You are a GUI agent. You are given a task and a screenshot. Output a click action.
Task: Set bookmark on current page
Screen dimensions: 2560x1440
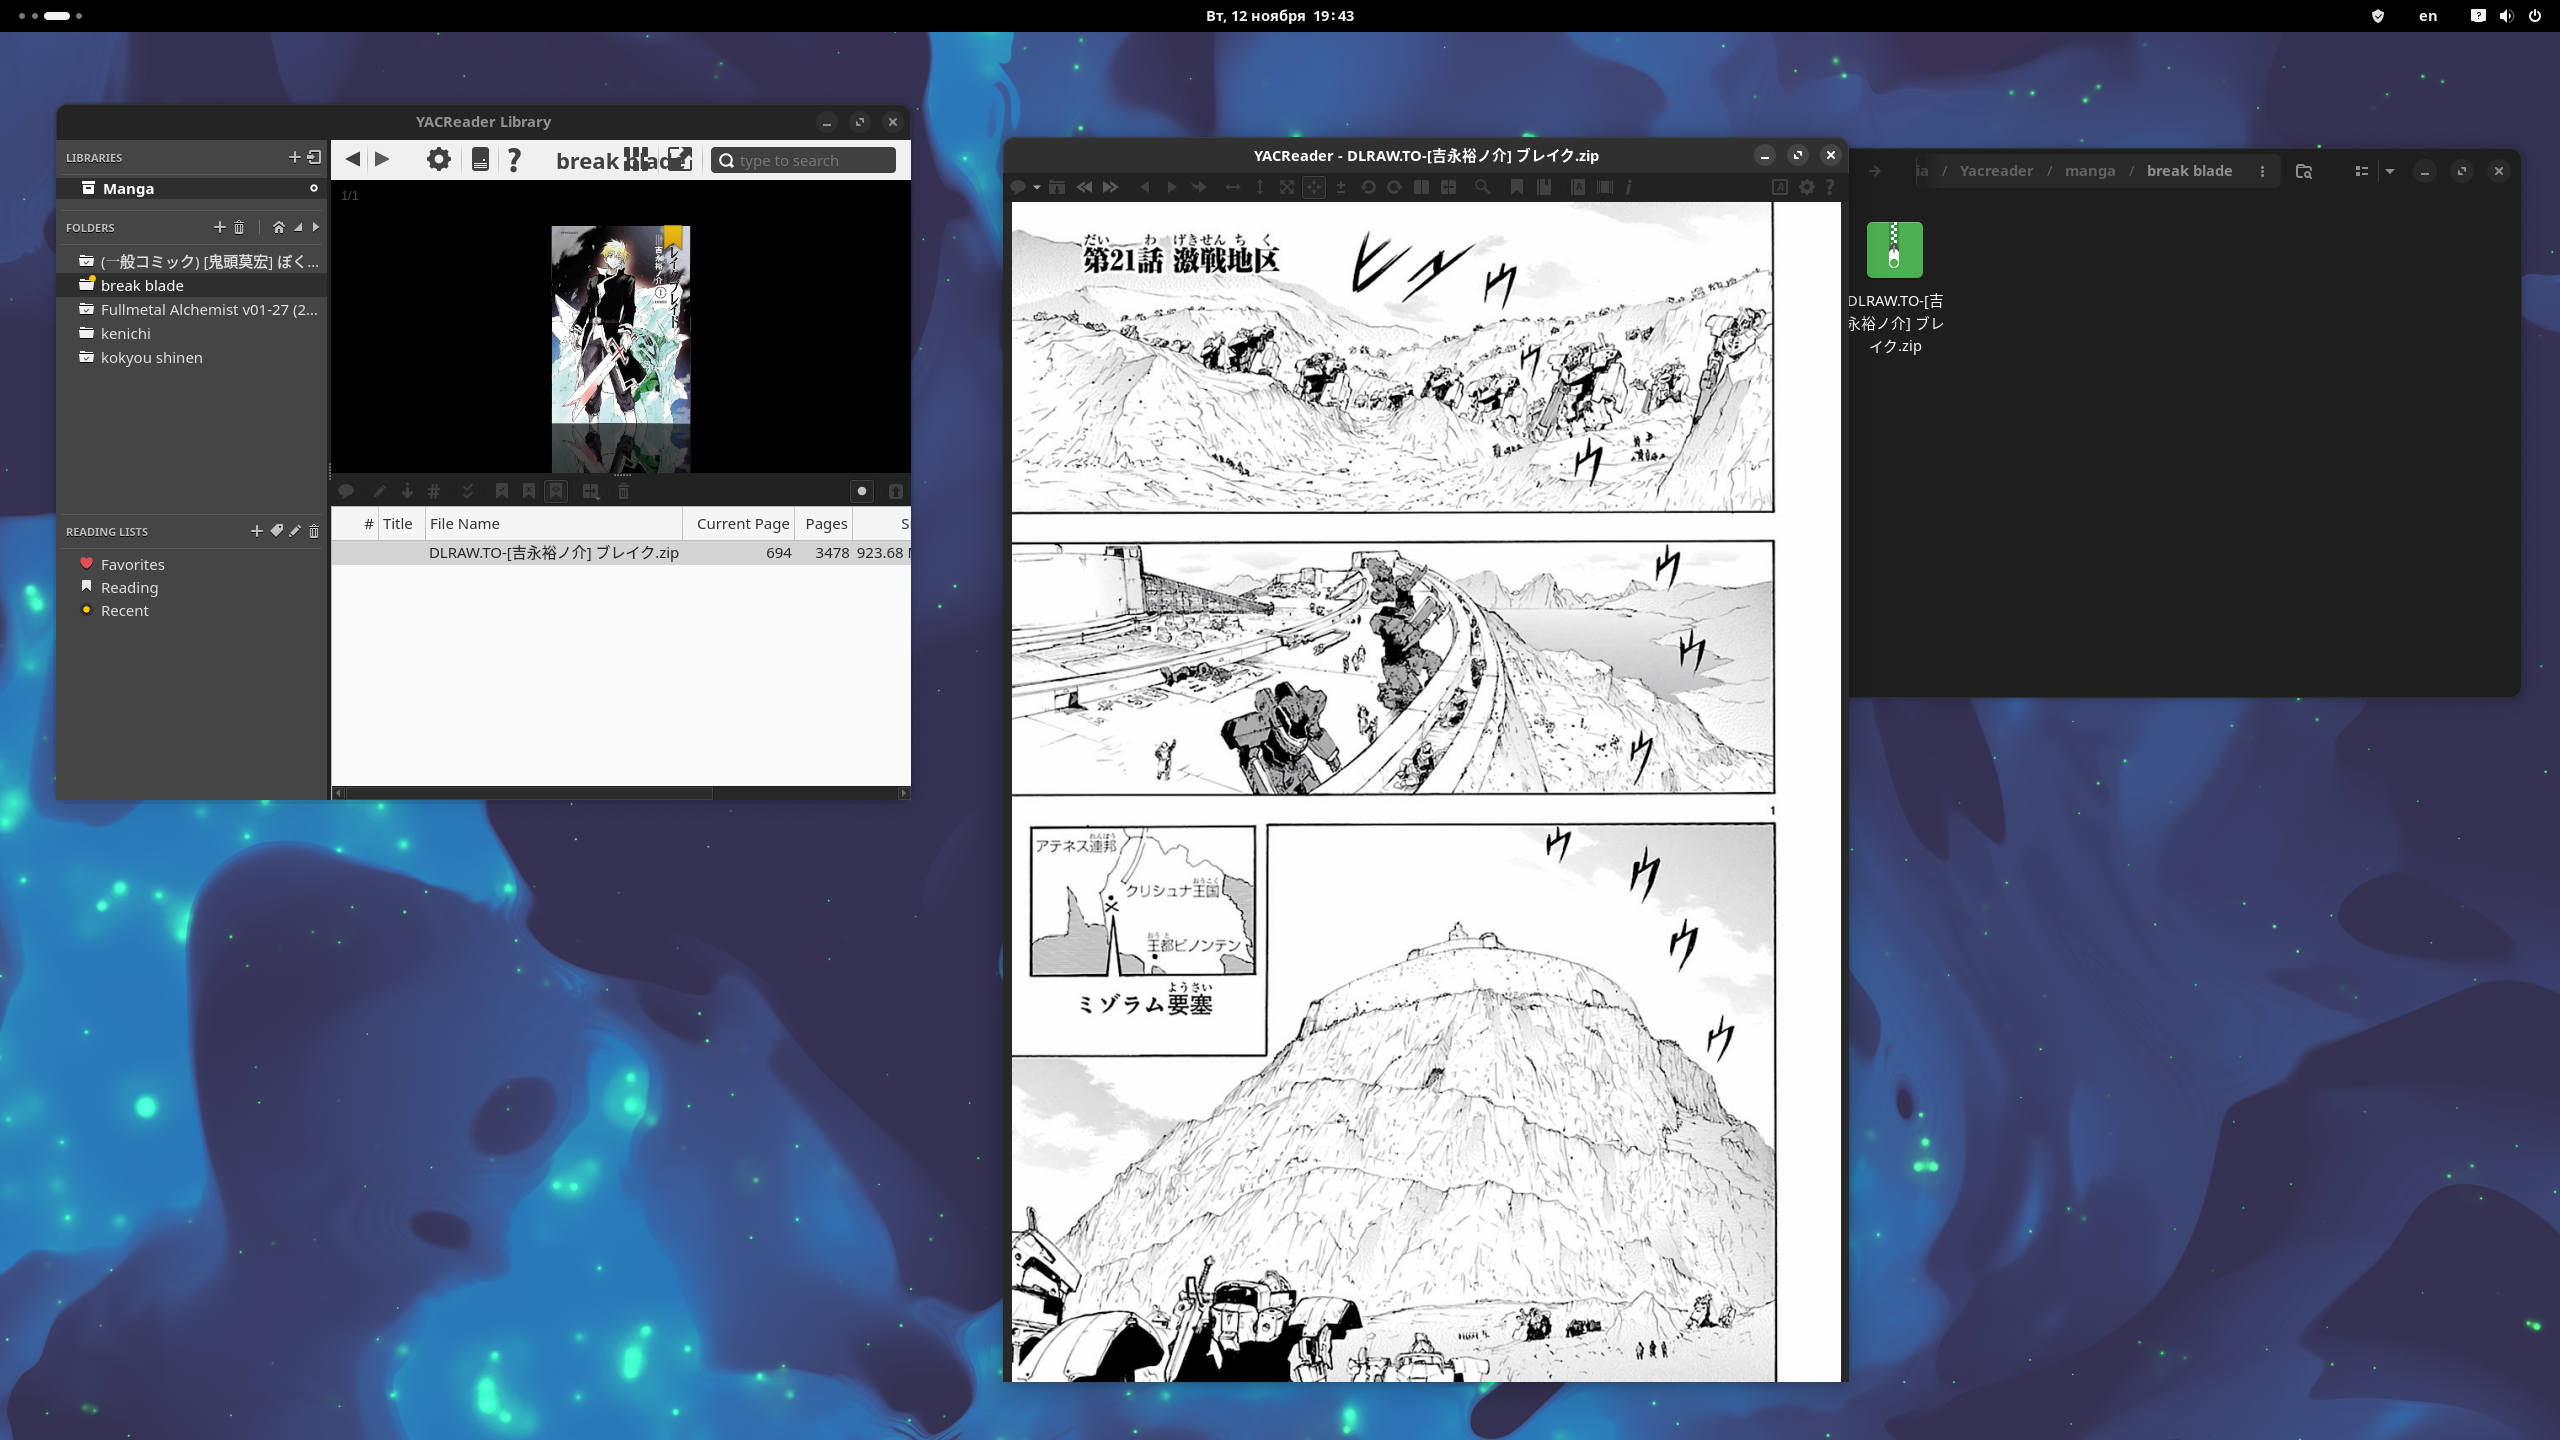click(x=1517, y=187)
